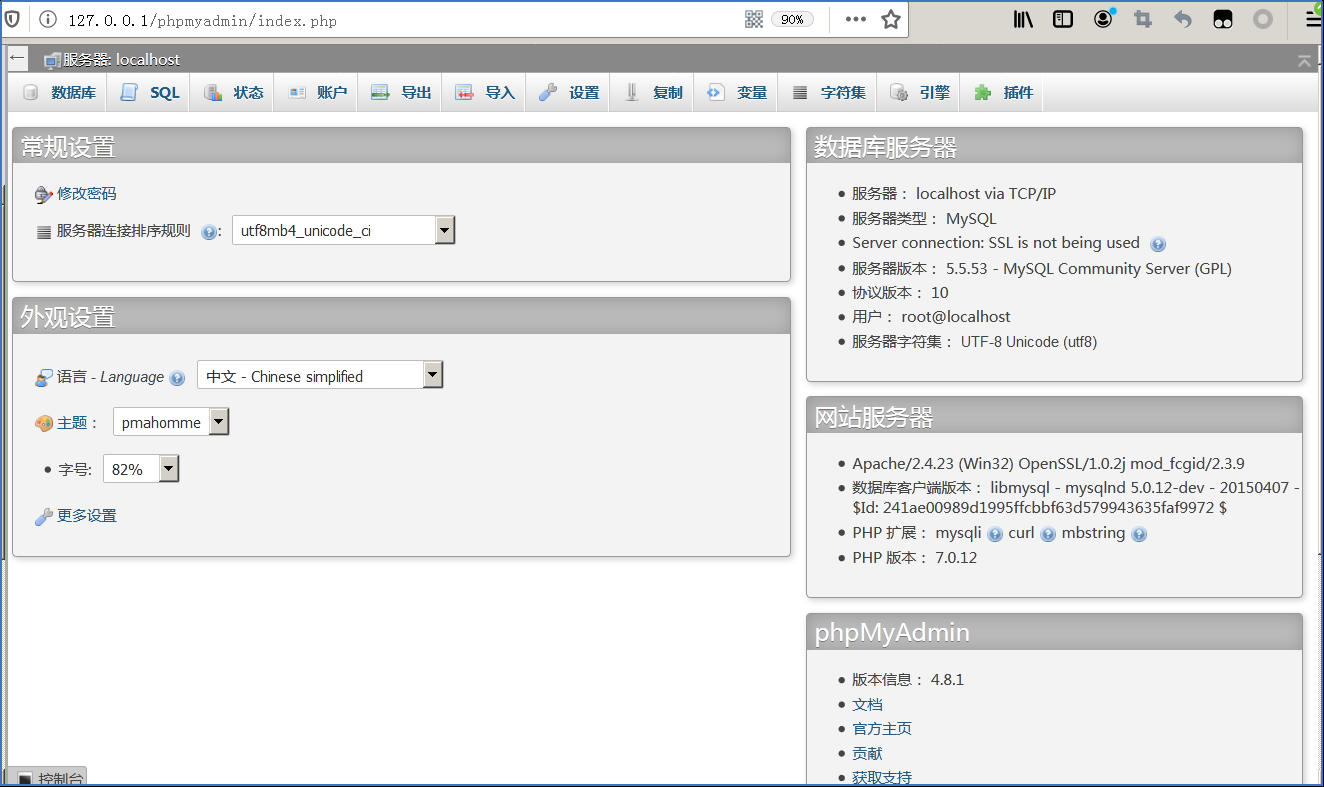
Task: Open the 控制台 console bar
Action: 47,778
